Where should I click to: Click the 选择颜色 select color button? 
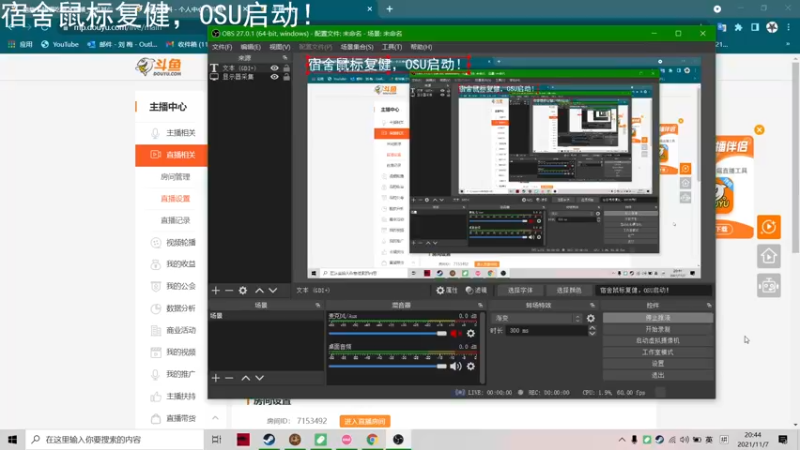pos(568,290)
